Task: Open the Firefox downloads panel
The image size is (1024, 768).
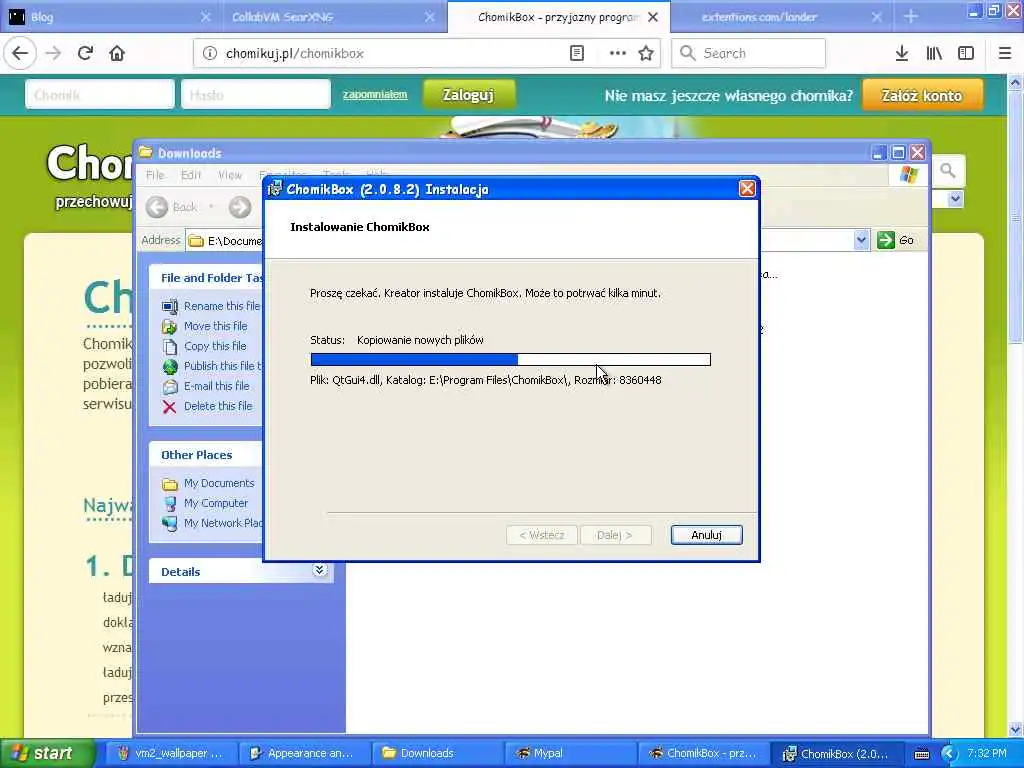Action: (x=902, y=54)
